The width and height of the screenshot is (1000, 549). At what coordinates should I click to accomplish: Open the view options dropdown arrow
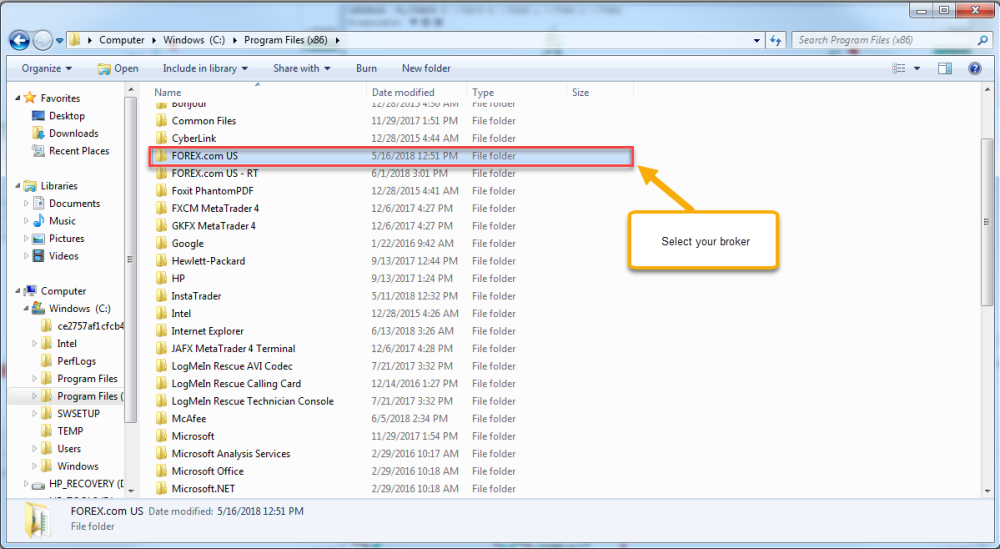(x=917, y=68)
